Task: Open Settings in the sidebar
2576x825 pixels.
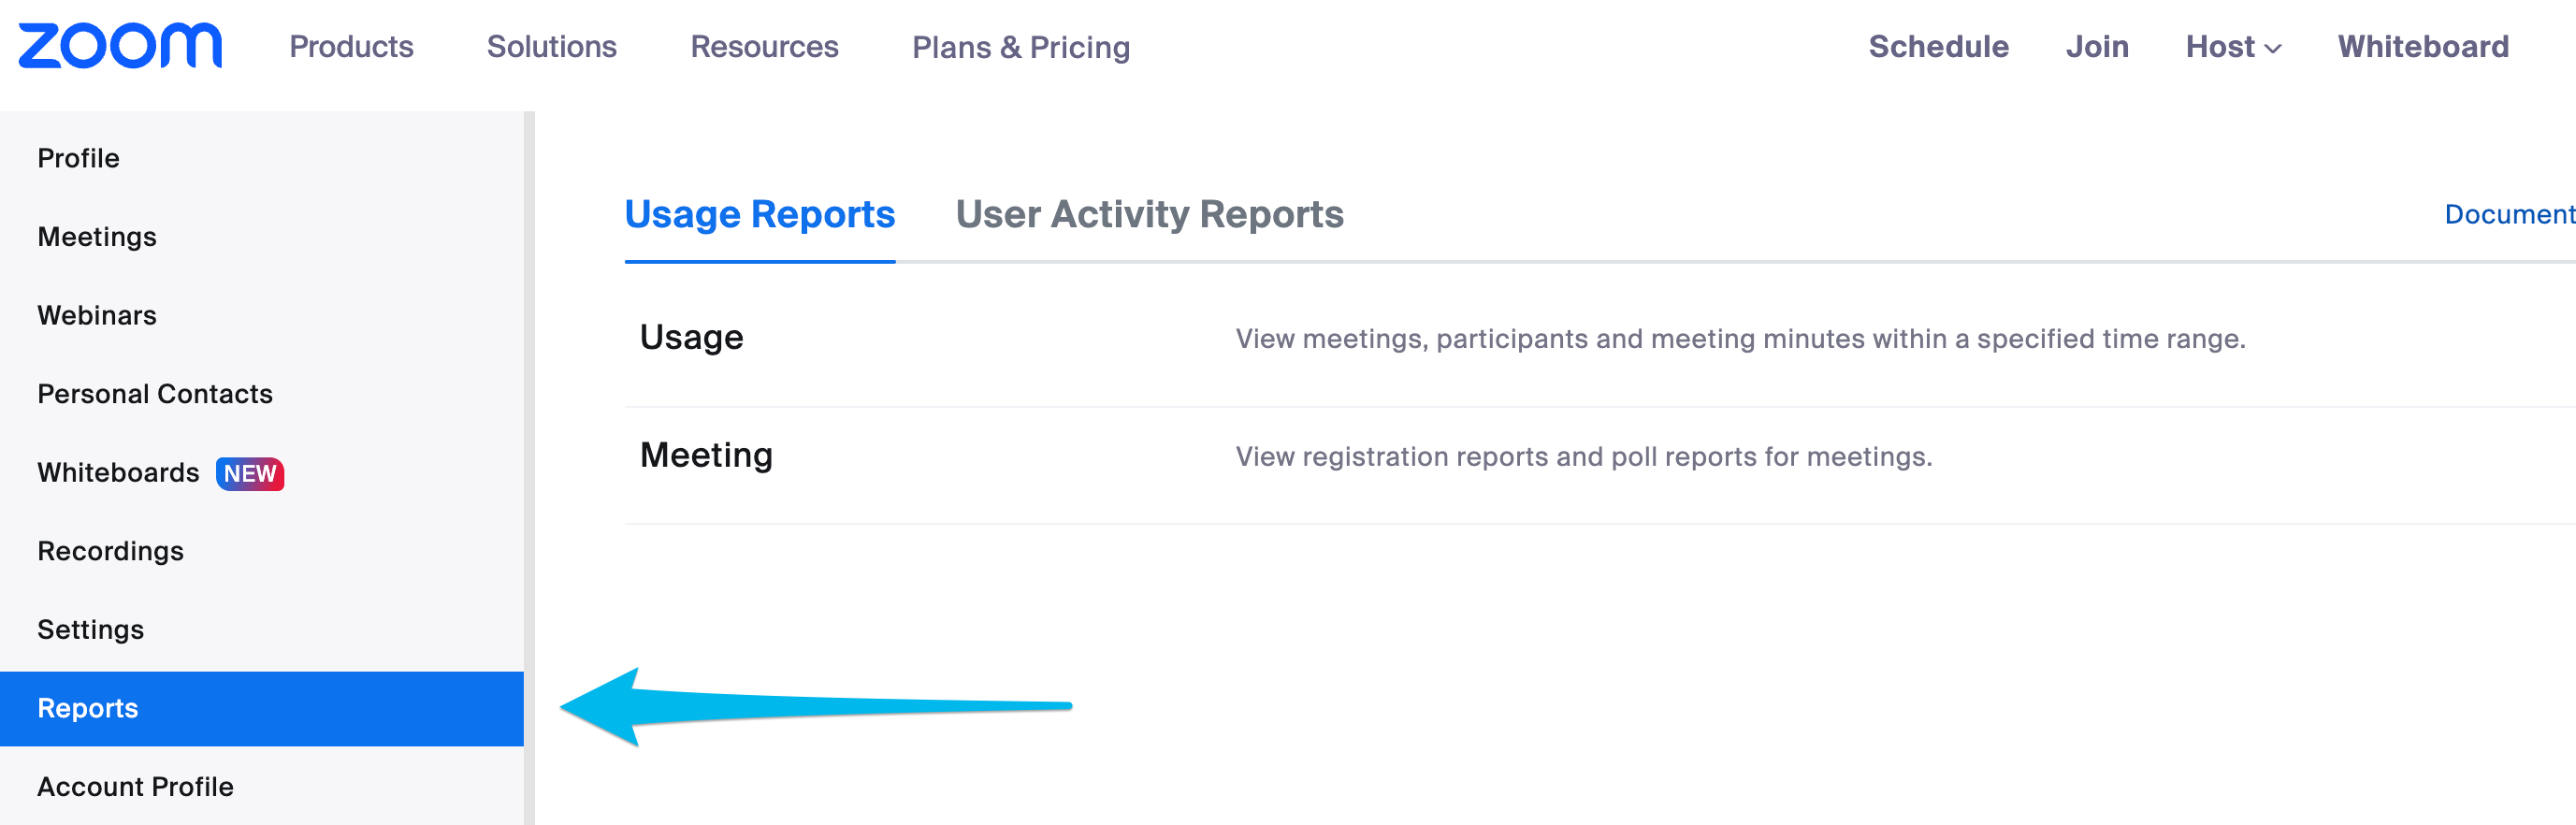Action: point(90,630)
